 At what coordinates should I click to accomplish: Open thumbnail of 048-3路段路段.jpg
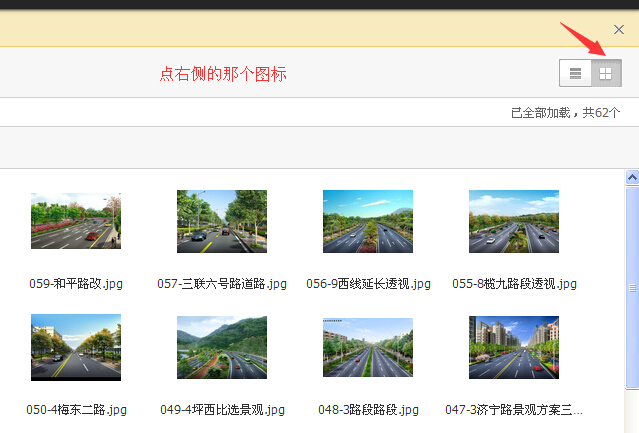point(368,347)
